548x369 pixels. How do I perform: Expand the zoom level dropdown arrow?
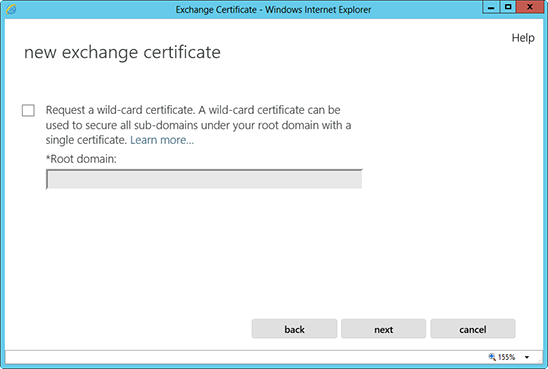tap(527, 357)
